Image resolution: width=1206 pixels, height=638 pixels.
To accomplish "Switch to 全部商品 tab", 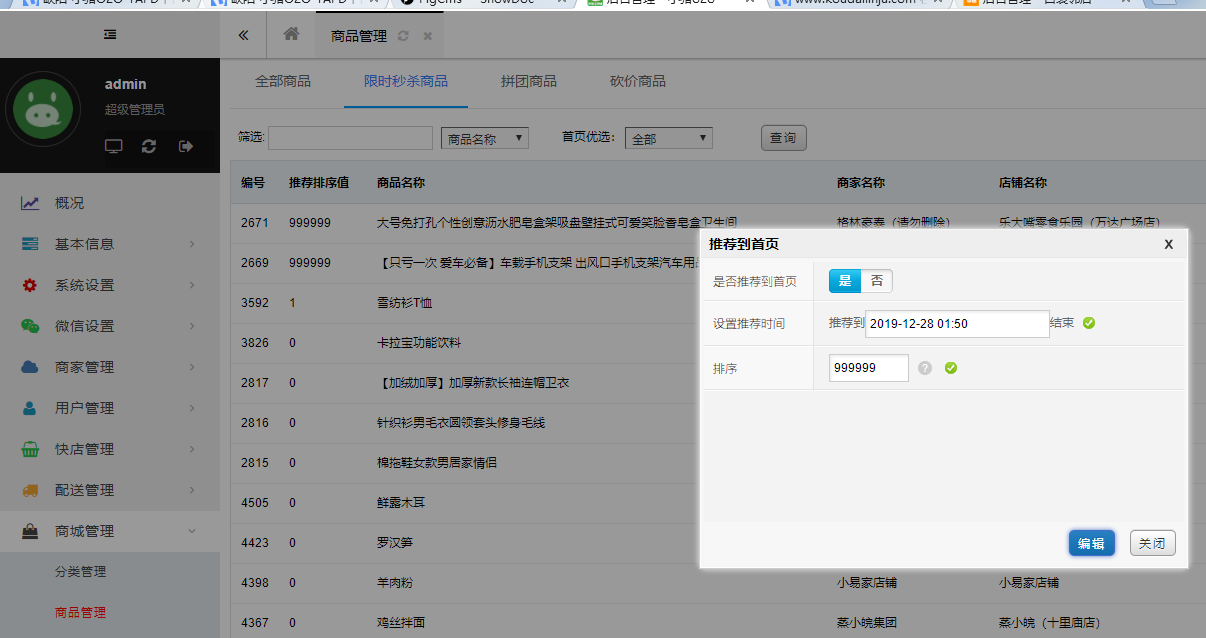I will point(283,81).
